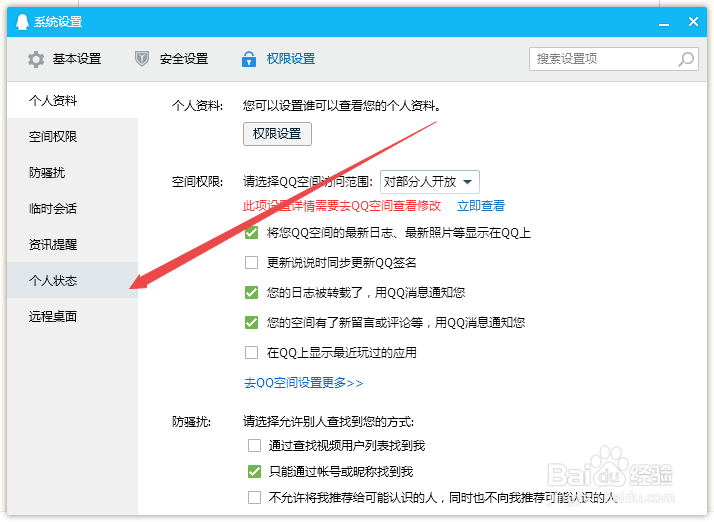Viewport: 714px width, 522px height.
Task: Select 临时会话 in the sidebar
Action: tap(72, 208)
